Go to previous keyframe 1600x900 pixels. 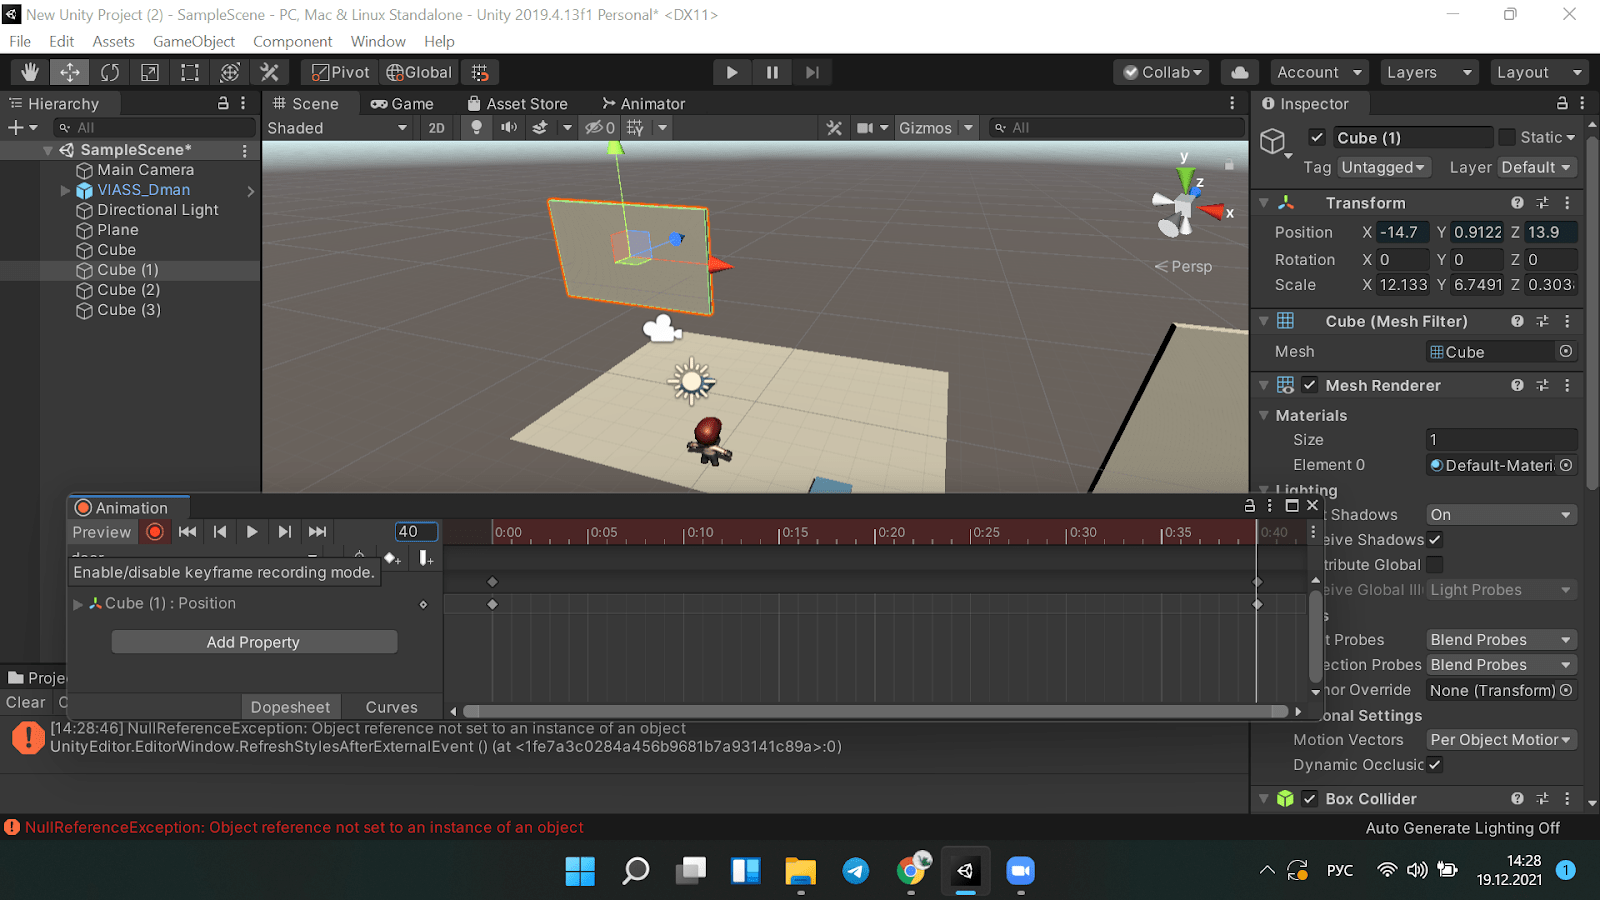pyautogui.click(x=220, y=532)
